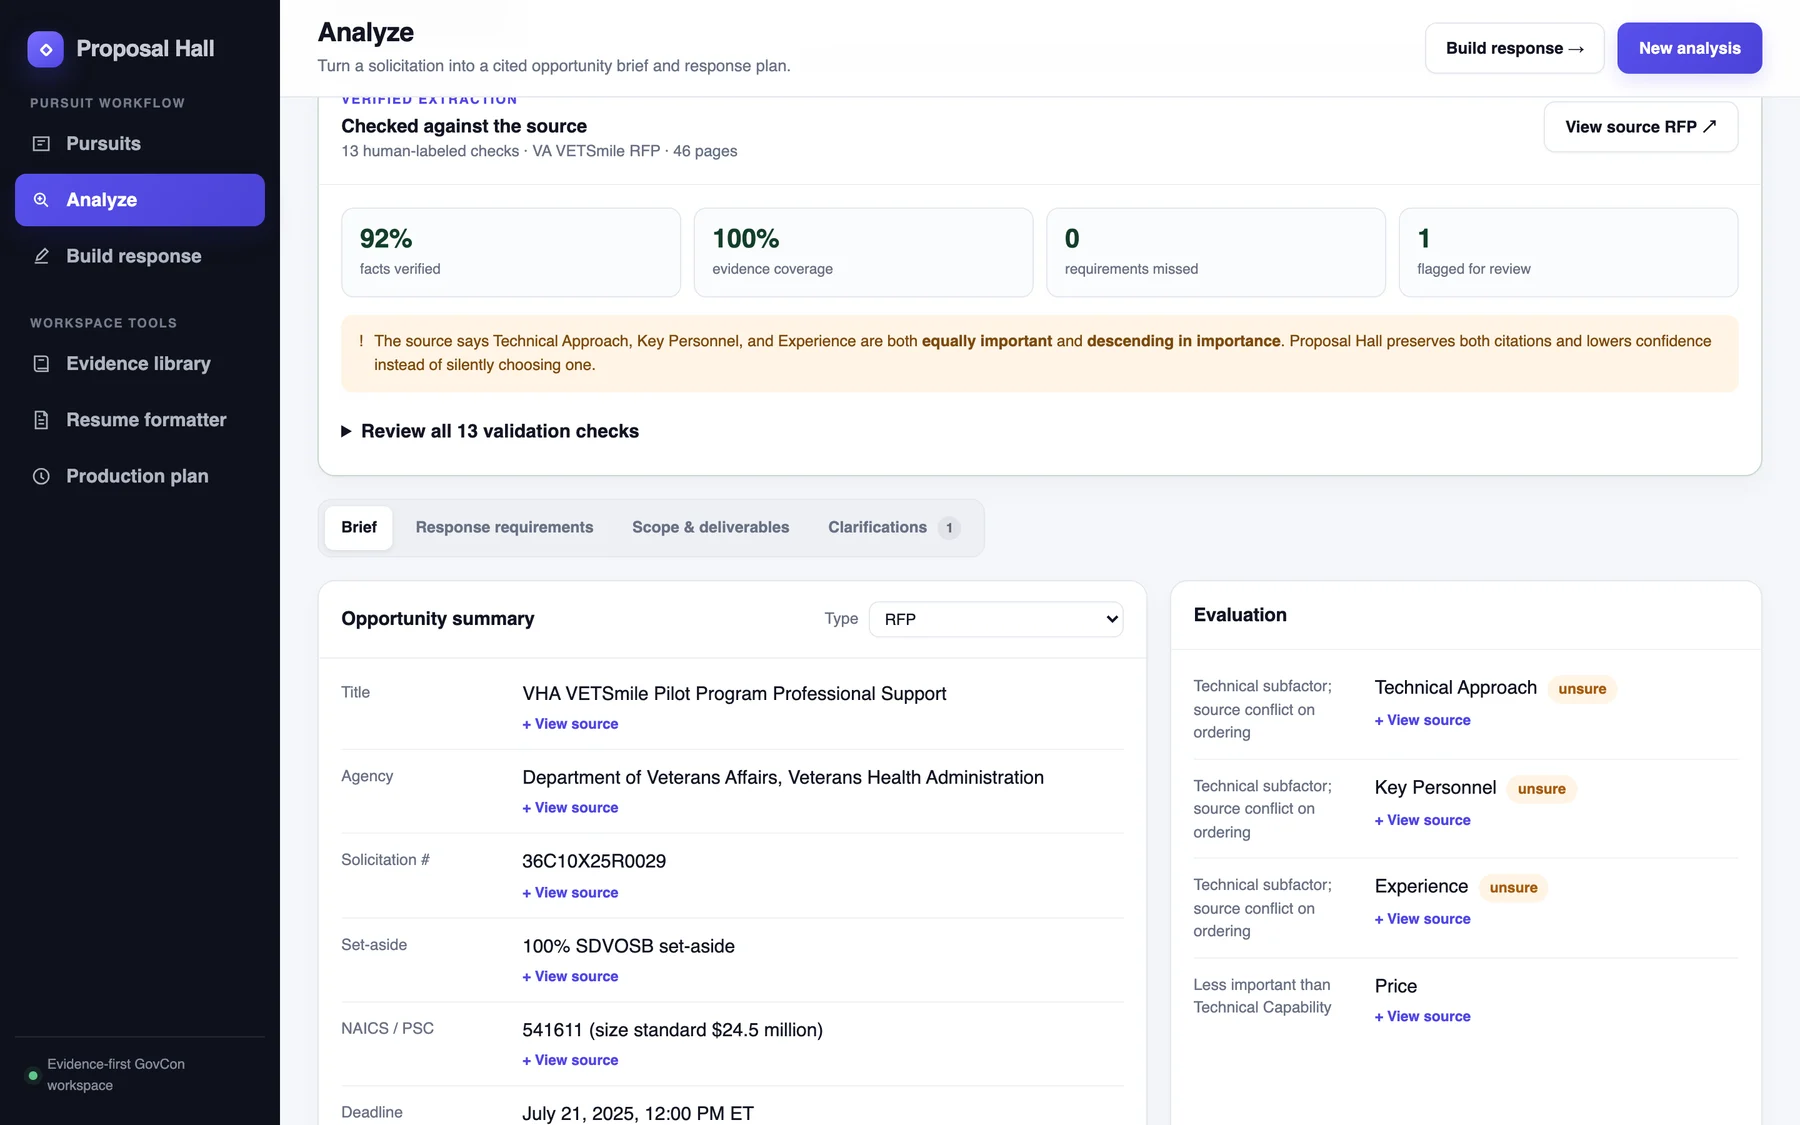Switch to Response requirements tab
This screenshot has height=1125, width=1800.
504,527
